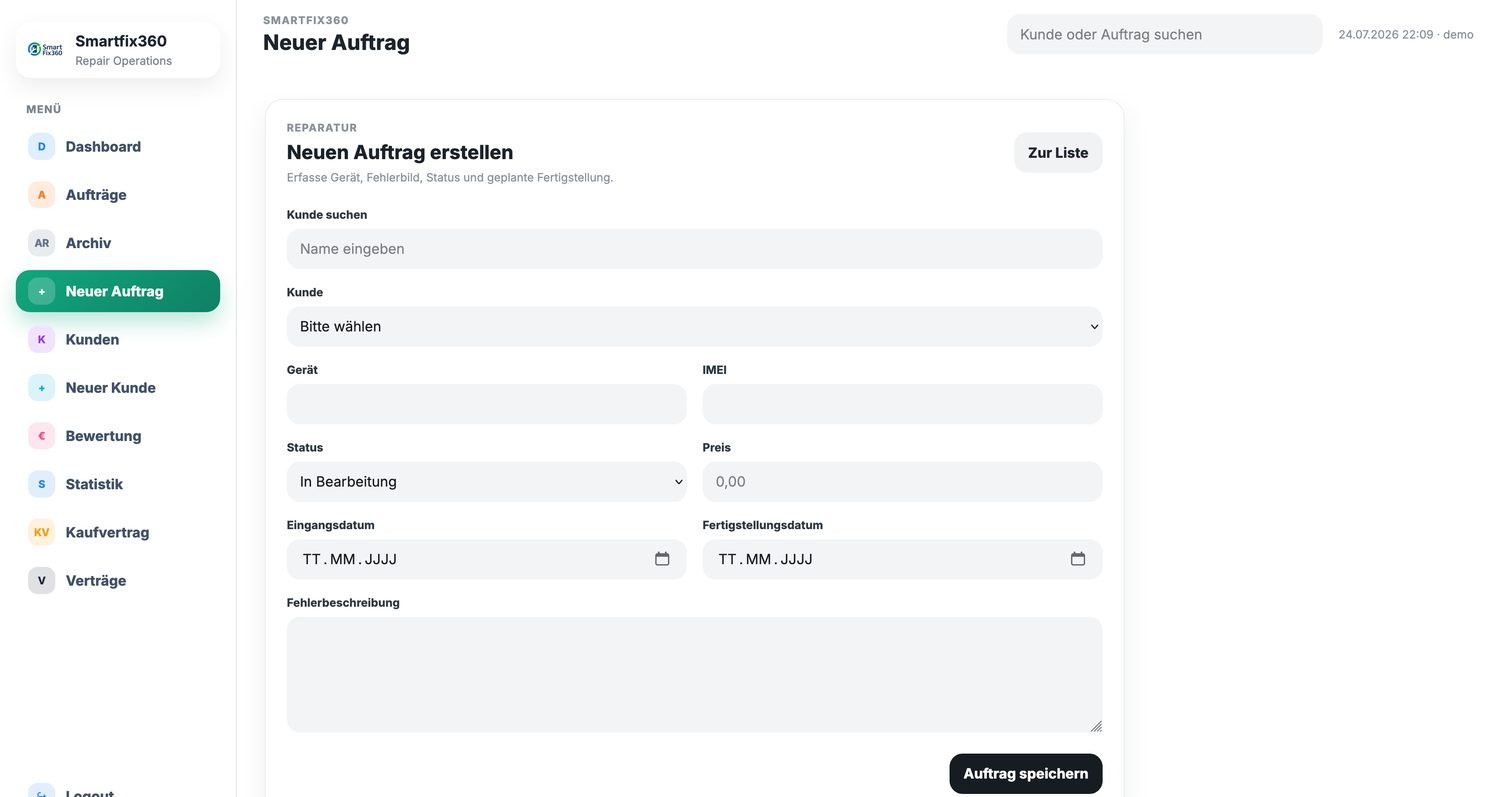Click the Eingangsdatum date field
The height and width of the screenshot is (797, 1500).
pos(486,559)
